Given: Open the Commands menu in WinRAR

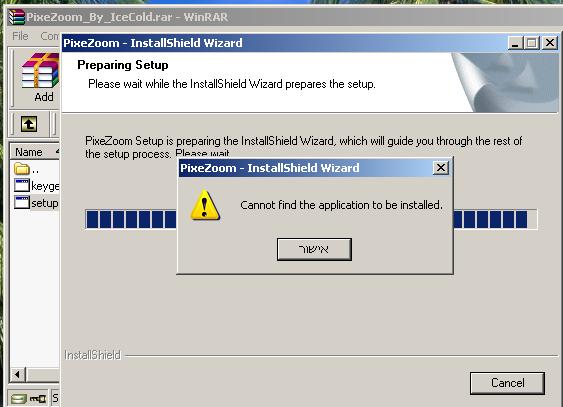Looking at the screenshot, I should [50, 36].
